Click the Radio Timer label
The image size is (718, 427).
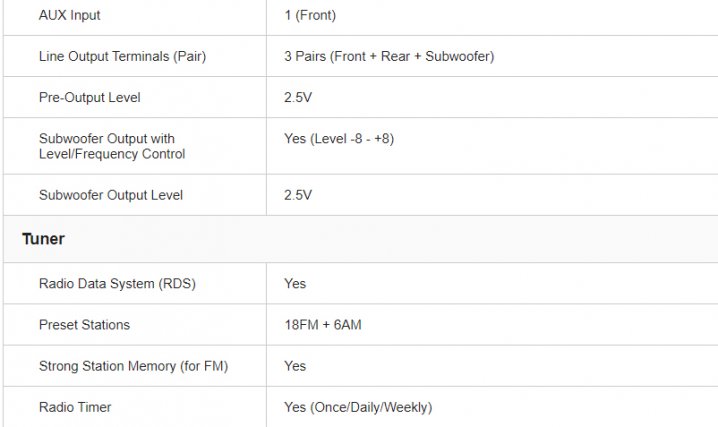[x=75, y=407]
